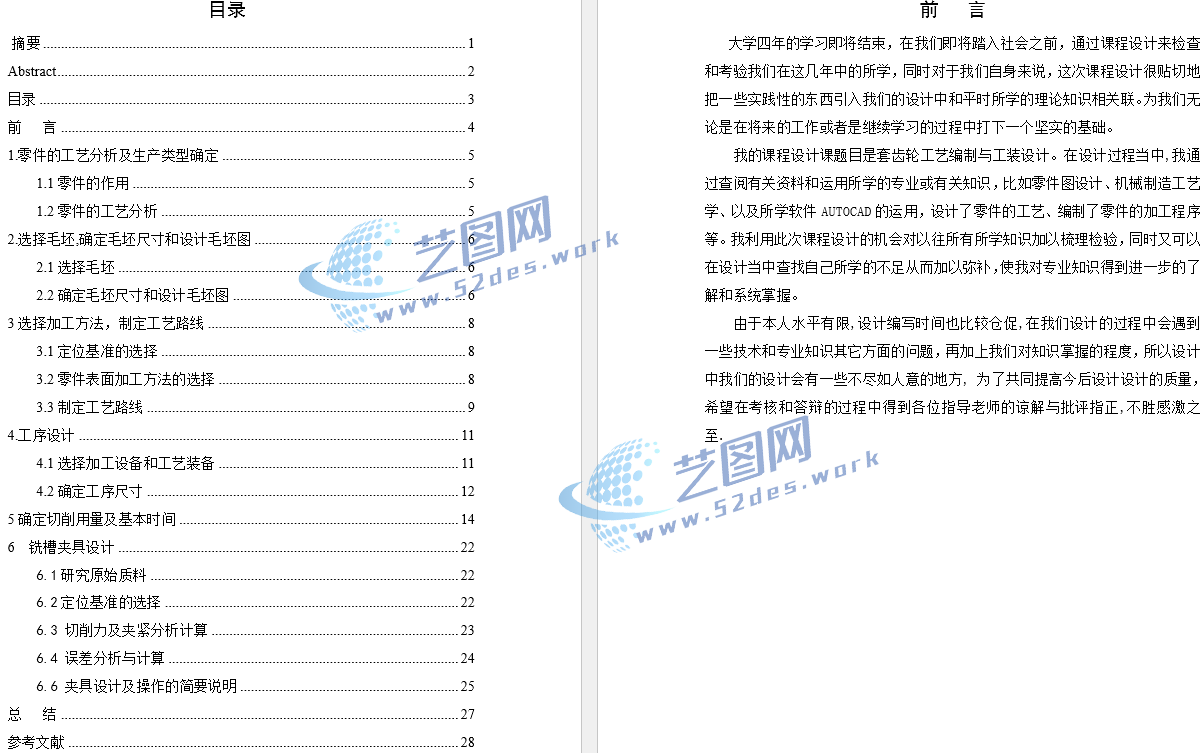1203x753 pixels.
Task: Jump to "6.3 切削力及夹紧分析计算" entry
Action: pyautogui.click(x=255, y=631)
